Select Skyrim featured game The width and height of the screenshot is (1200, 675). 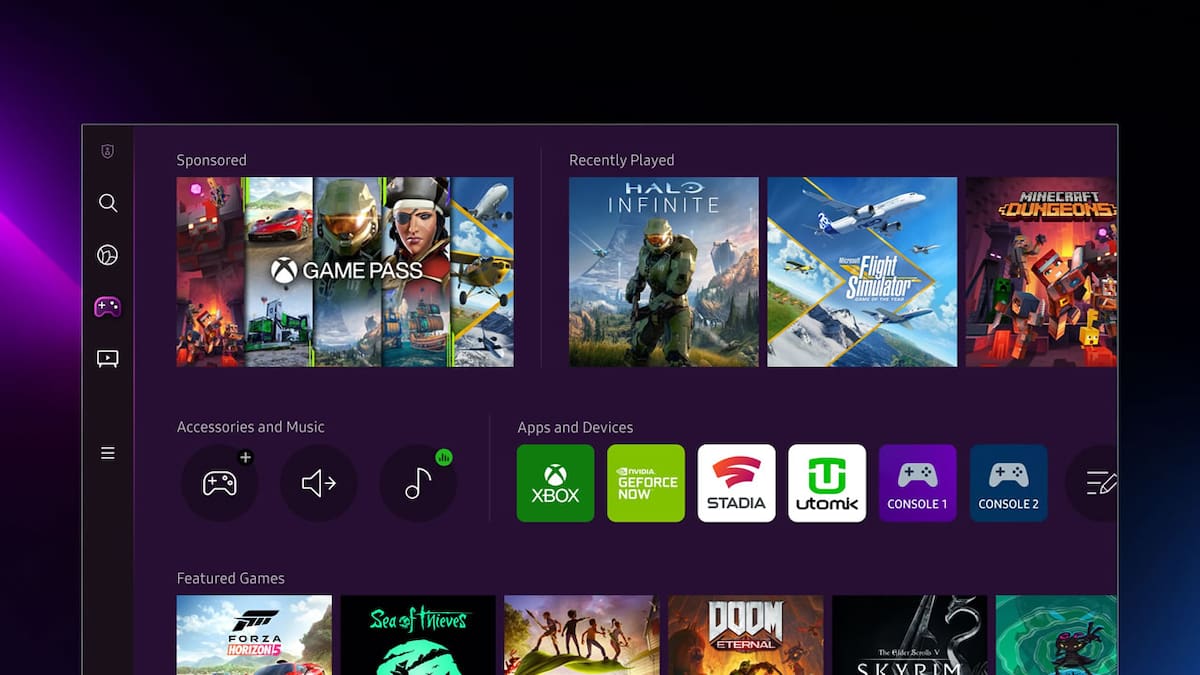pos(910,635)
